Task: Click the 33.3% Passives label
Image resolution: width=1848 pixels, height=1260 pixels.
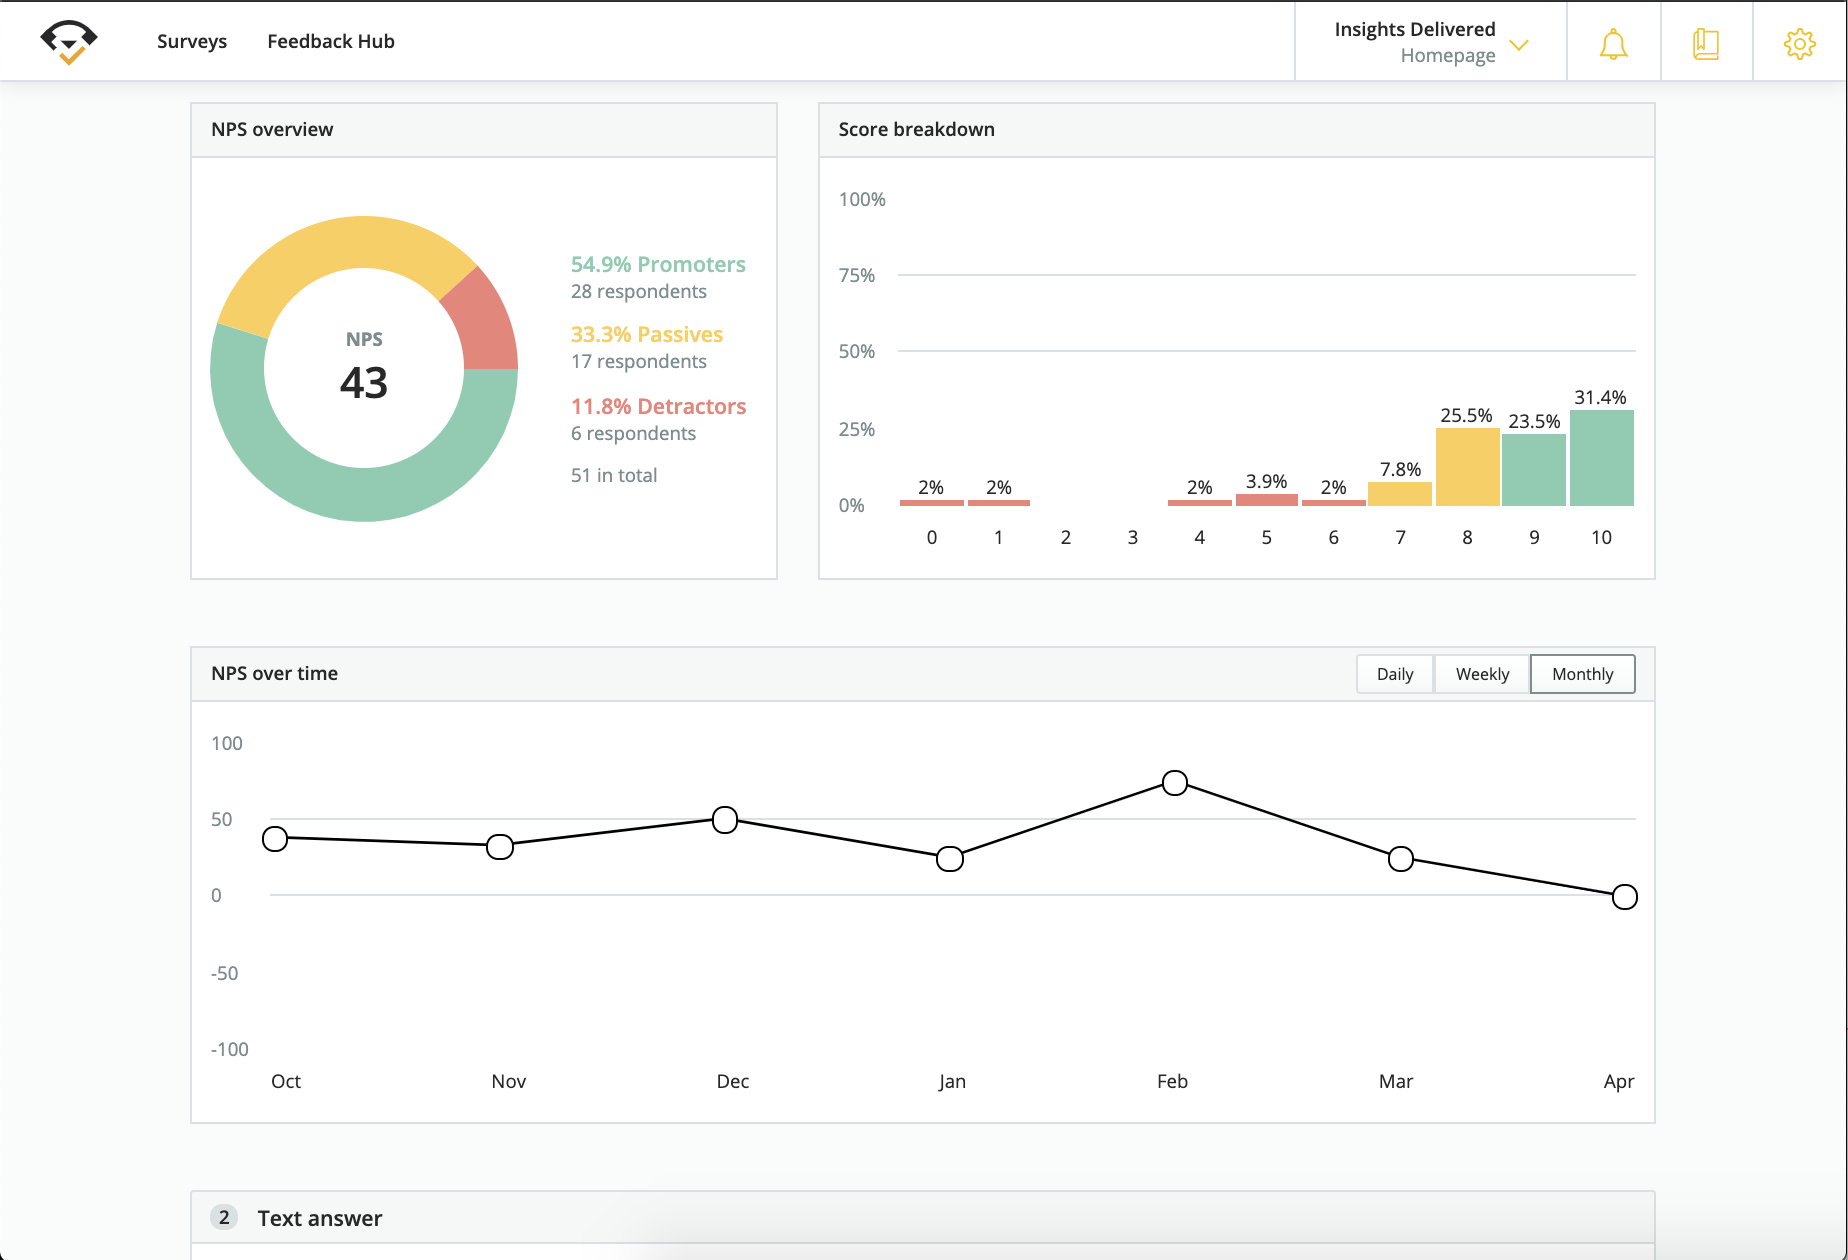Action: 646,334
